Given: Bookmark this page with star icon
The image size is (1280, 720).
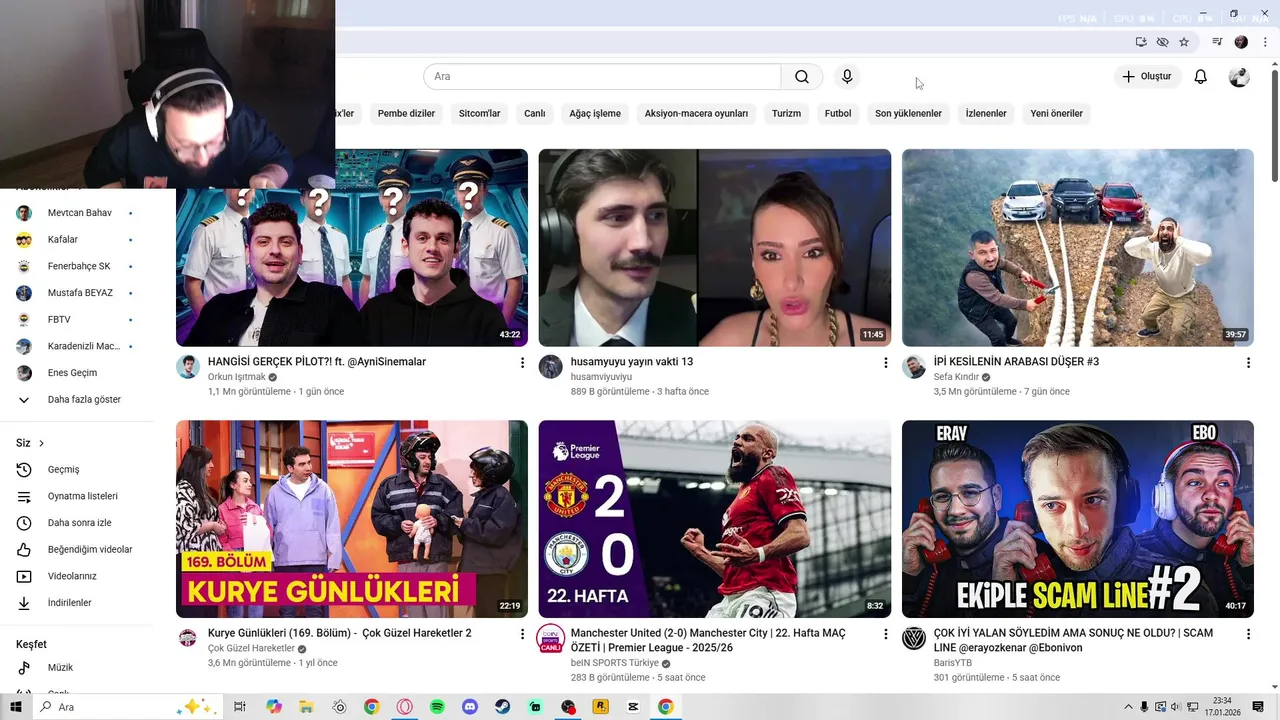Looking at the screenshot, I should point(1184,42).
